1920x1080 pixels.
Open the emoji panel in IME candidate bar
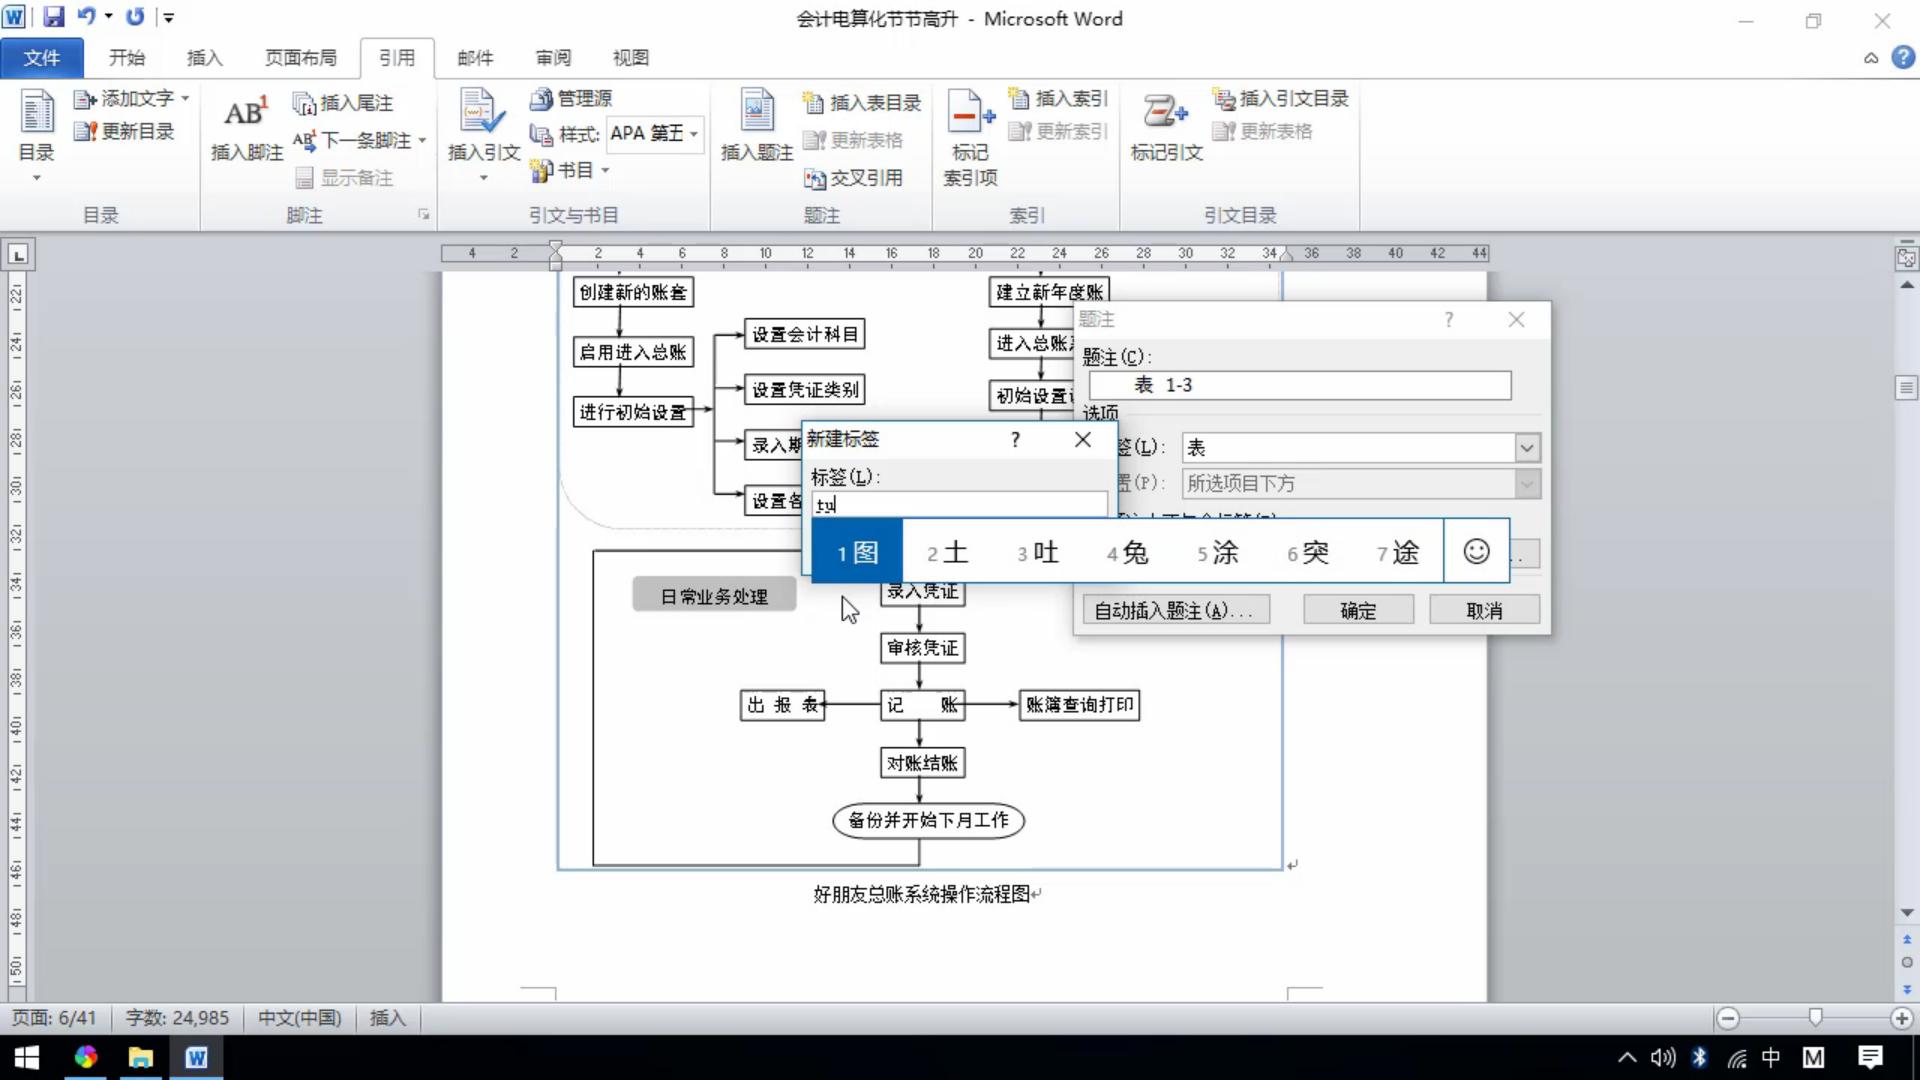(x=1476, y=551)
